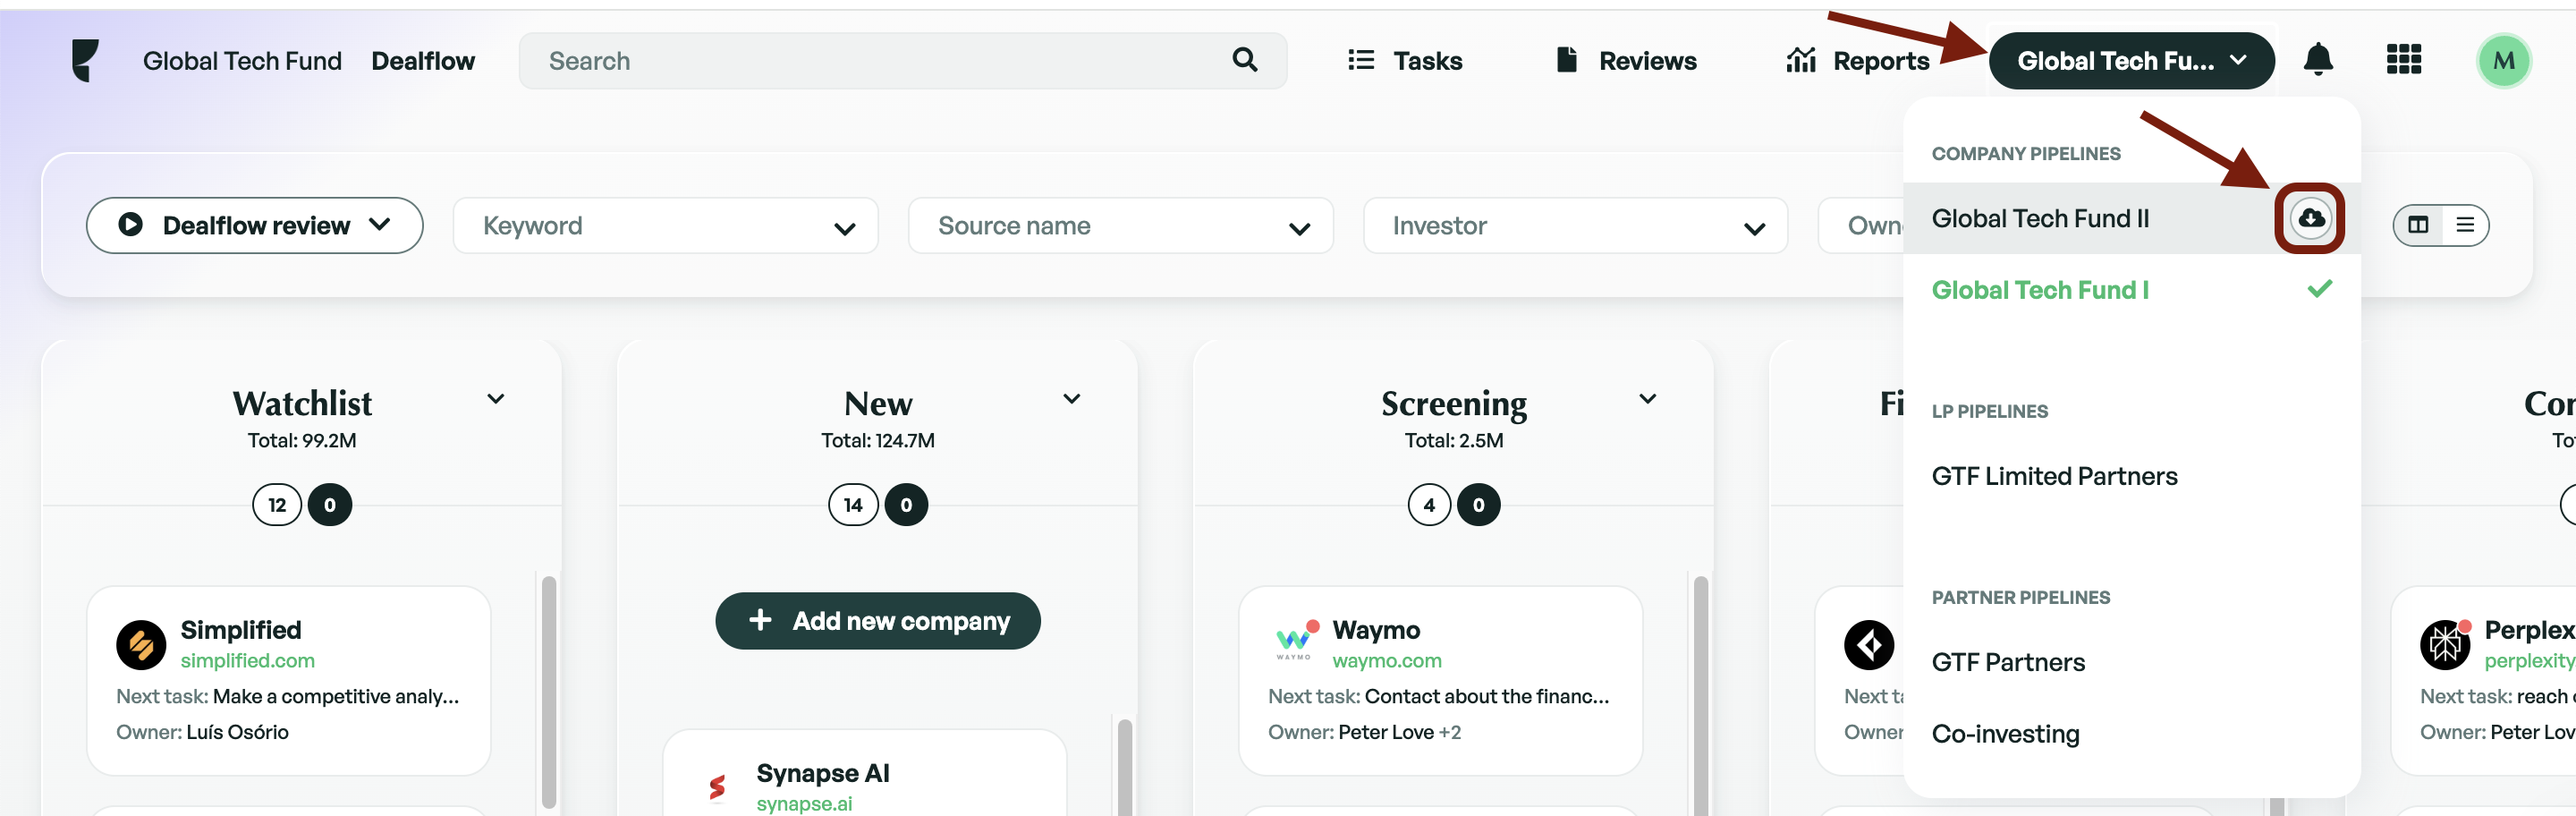Expand the Watchlist column menu chevron
The height and width of the screenshot is (816, 2576).
pos(495,399)
